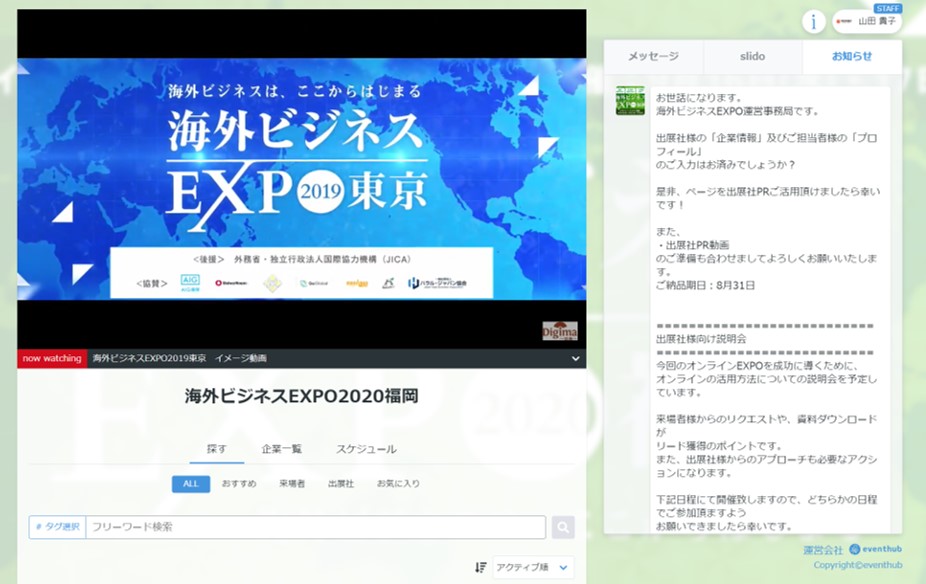Switch to the メッセージ tab
Image resolution: width=926 pixels, height=584 pixels.
[653, 57]
